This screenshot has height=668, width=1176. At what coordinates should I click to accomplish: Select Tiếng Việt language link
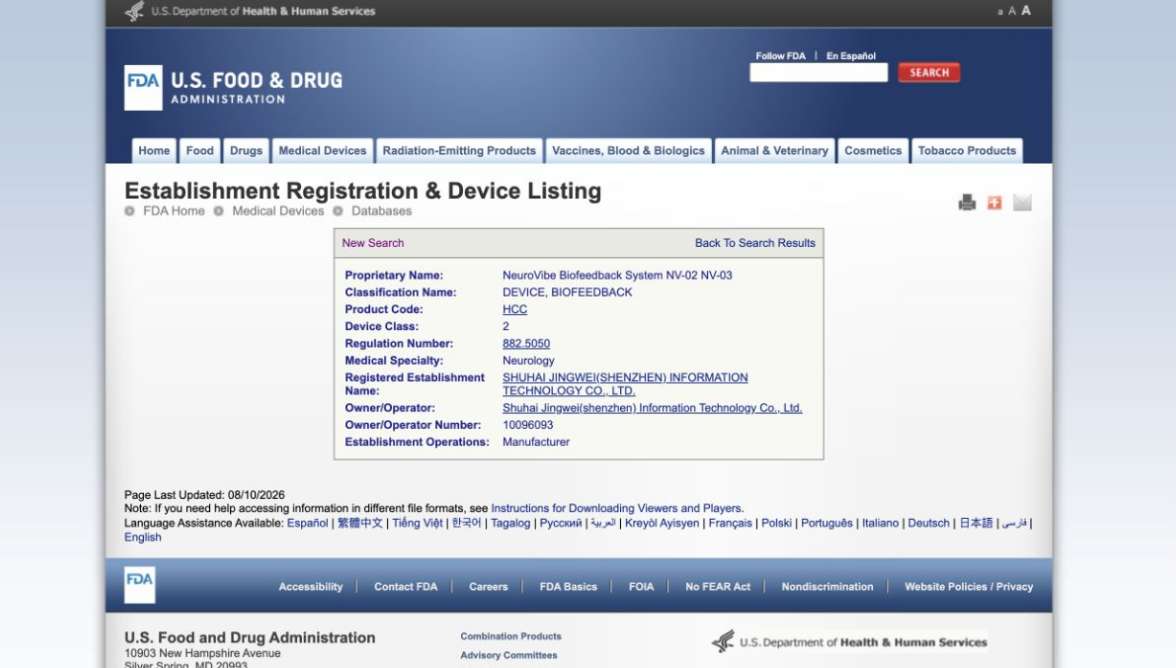pyautogui.click(x=417, y=523)
